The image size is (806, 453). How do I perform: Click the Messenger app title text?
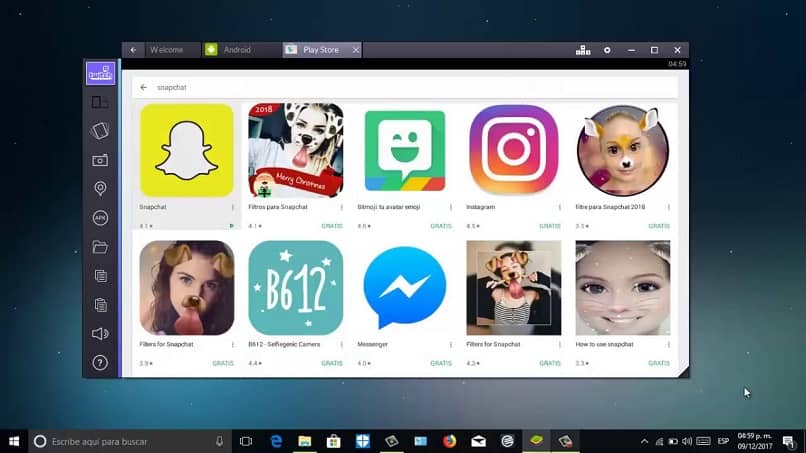point(372,344)
